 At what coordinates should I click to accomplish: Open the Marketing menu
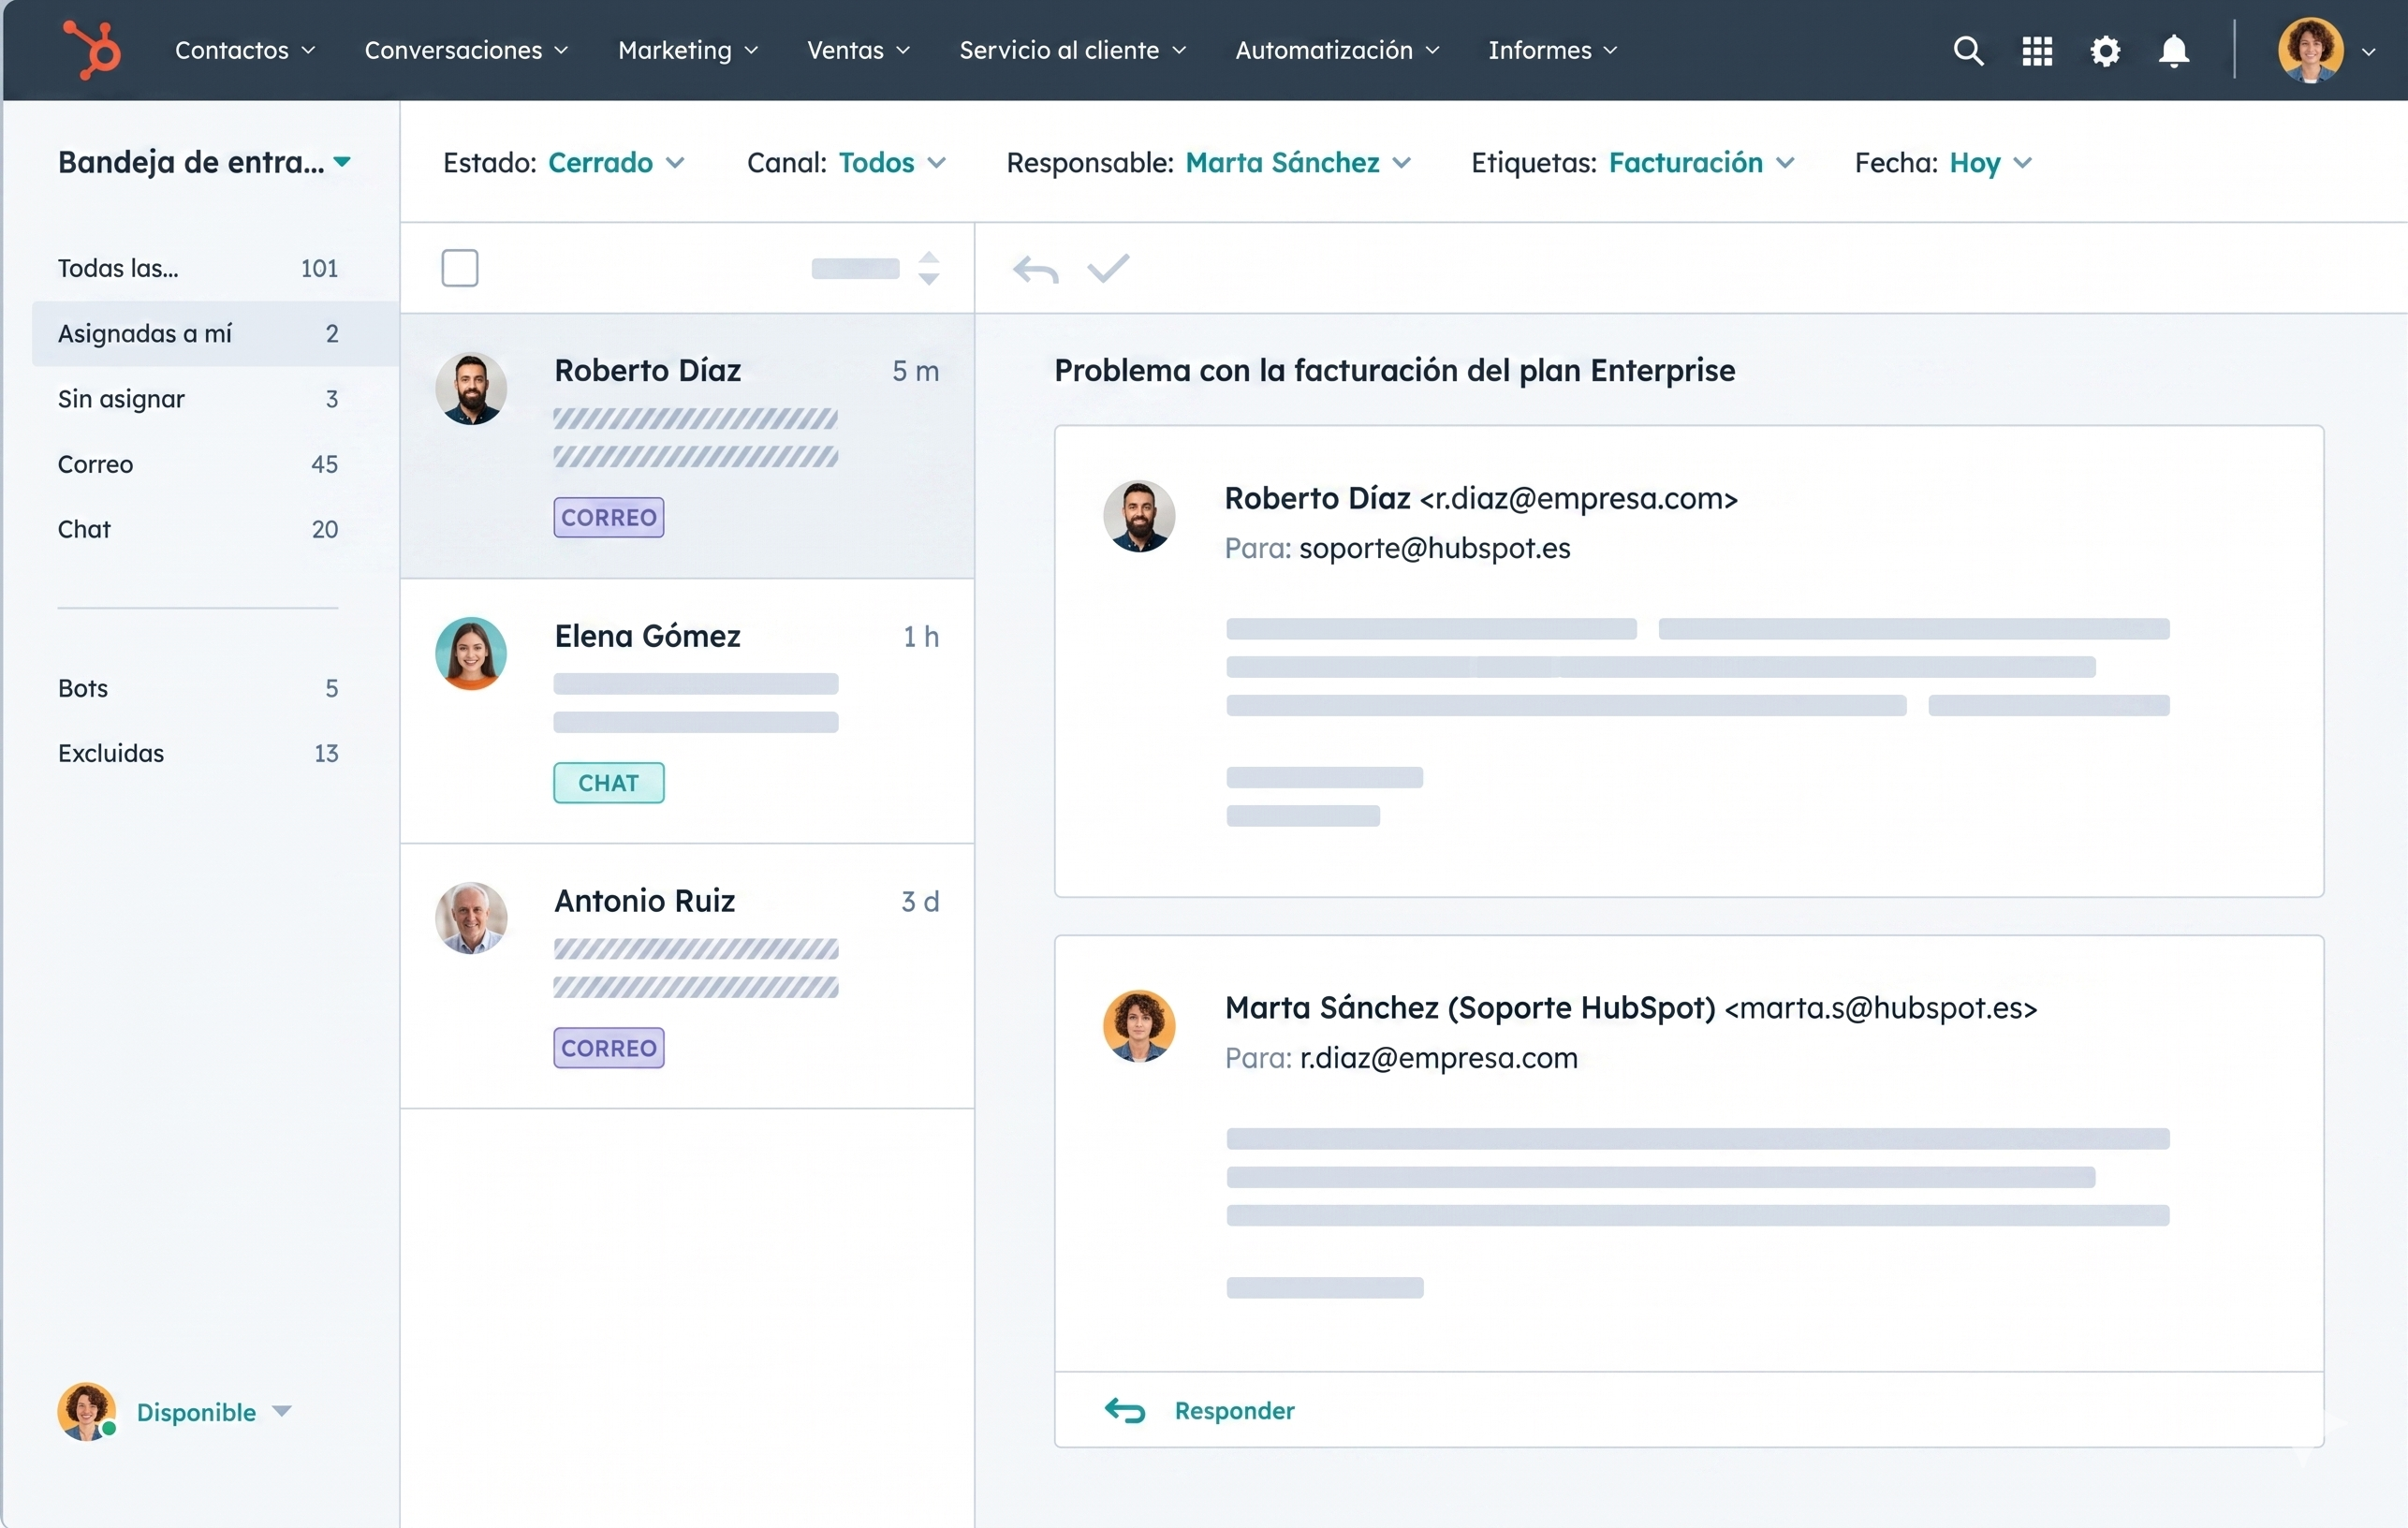pos(688,50)
